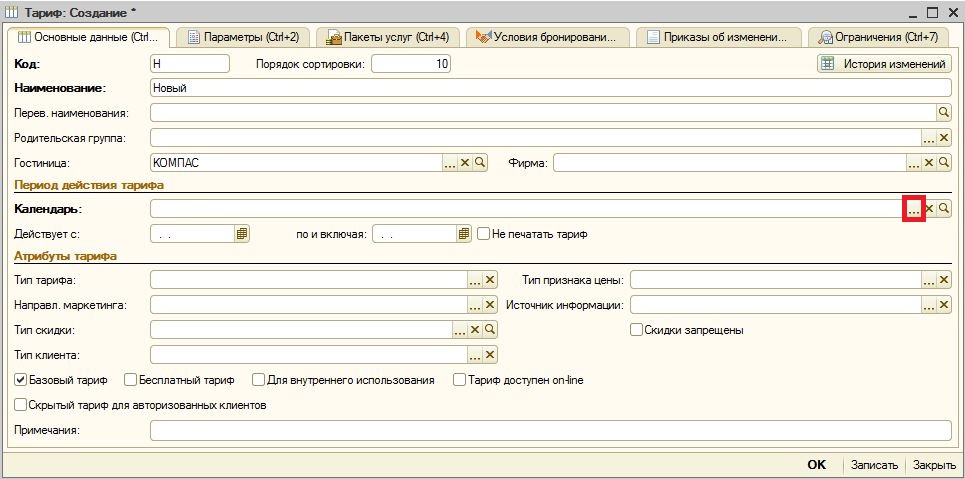Clear the Направл. маркетинга field
965x479 pixels.
[490, 305]
